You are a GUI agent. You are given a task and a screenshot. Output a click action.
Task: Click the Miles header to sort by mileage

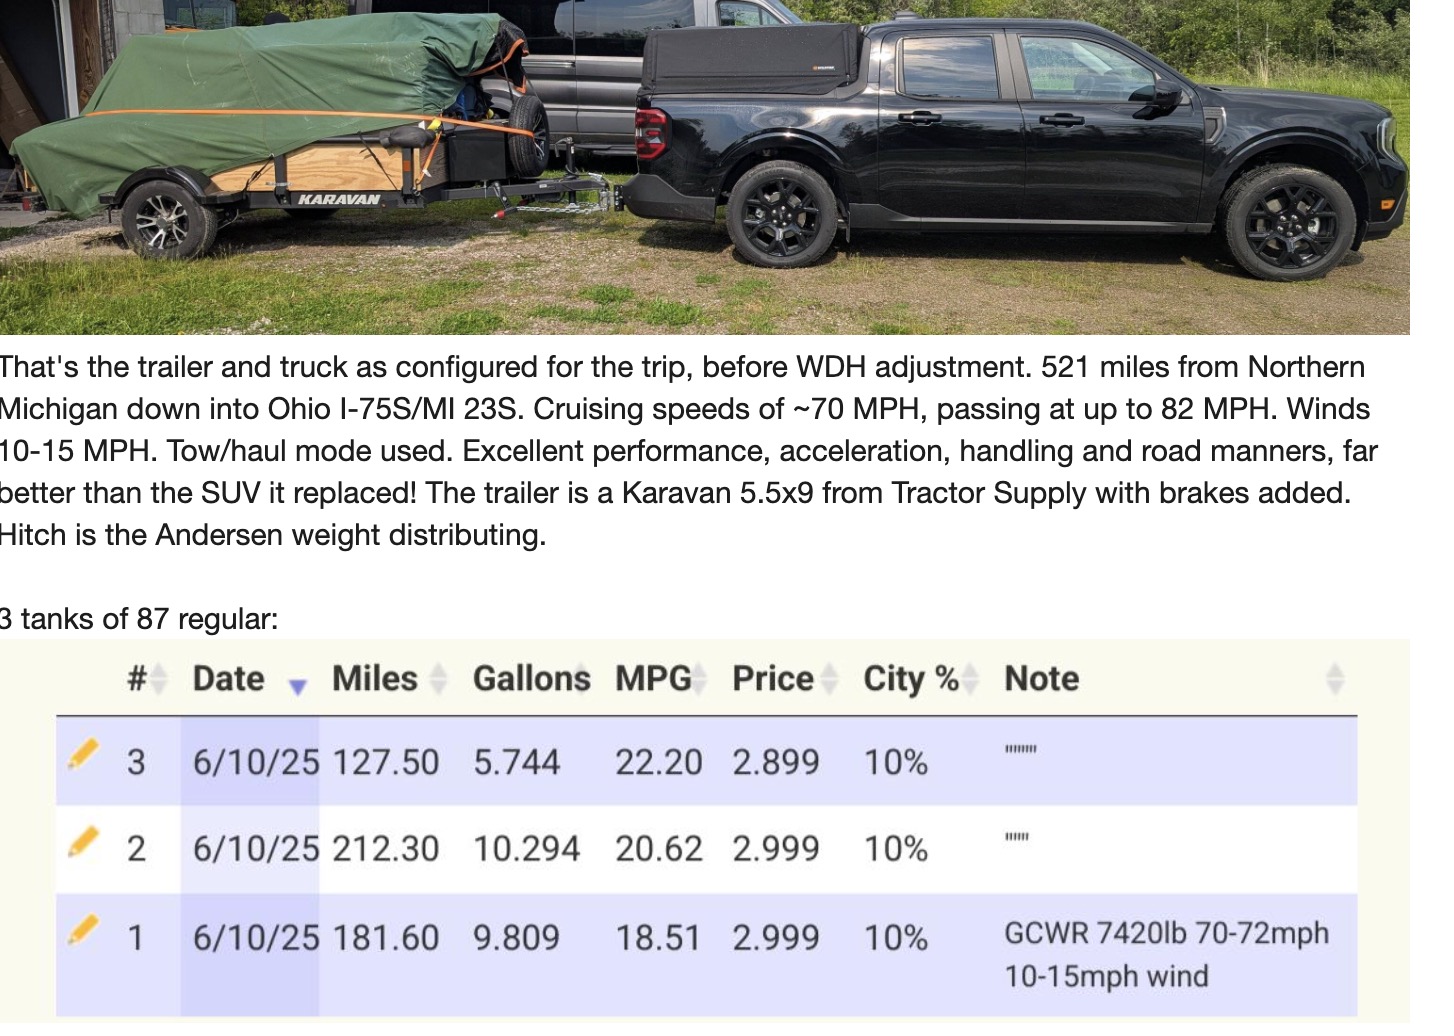(374, 678)
